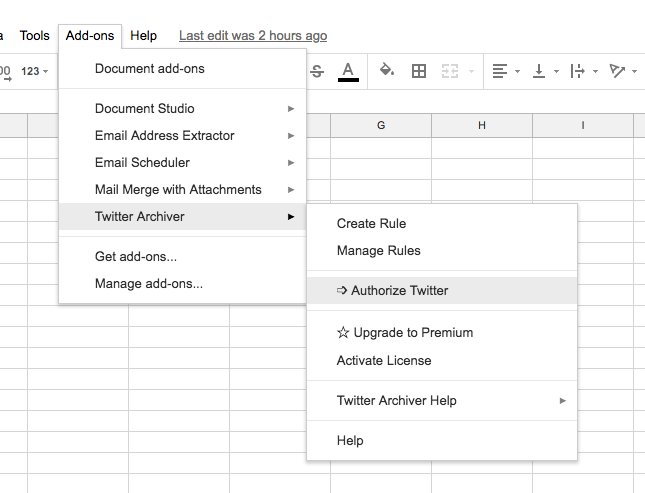Select Create Rule in submenu
Image resolution: width=645 pixels, height=493 pixels.
point(442,223)
